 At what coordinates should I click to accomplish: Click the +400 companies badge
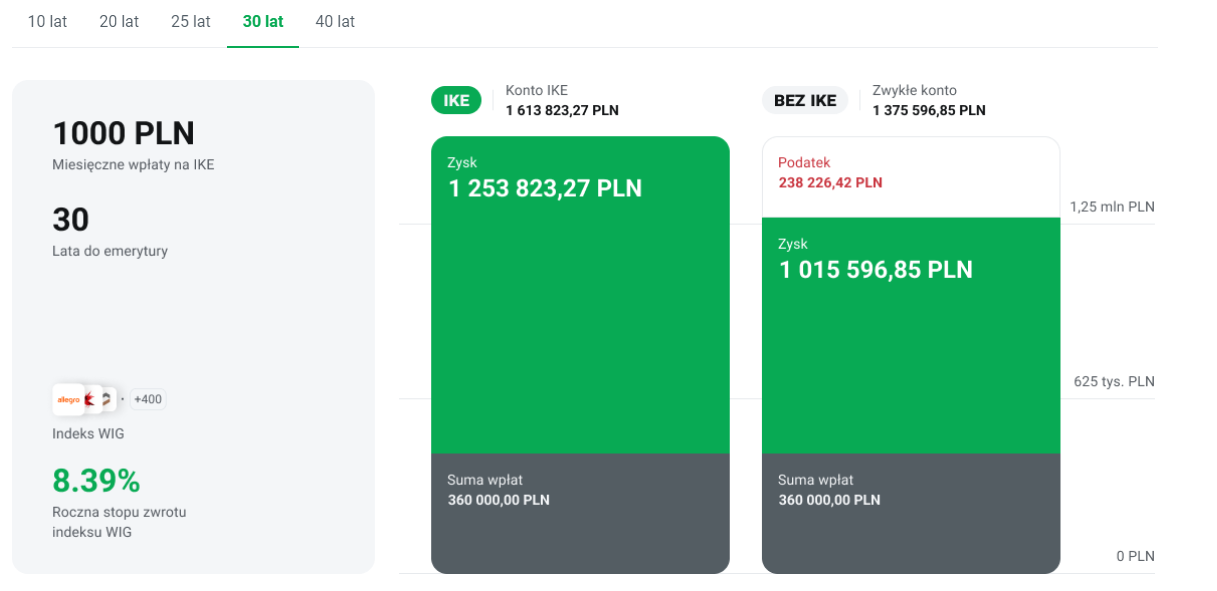click(x=147, y=400)
